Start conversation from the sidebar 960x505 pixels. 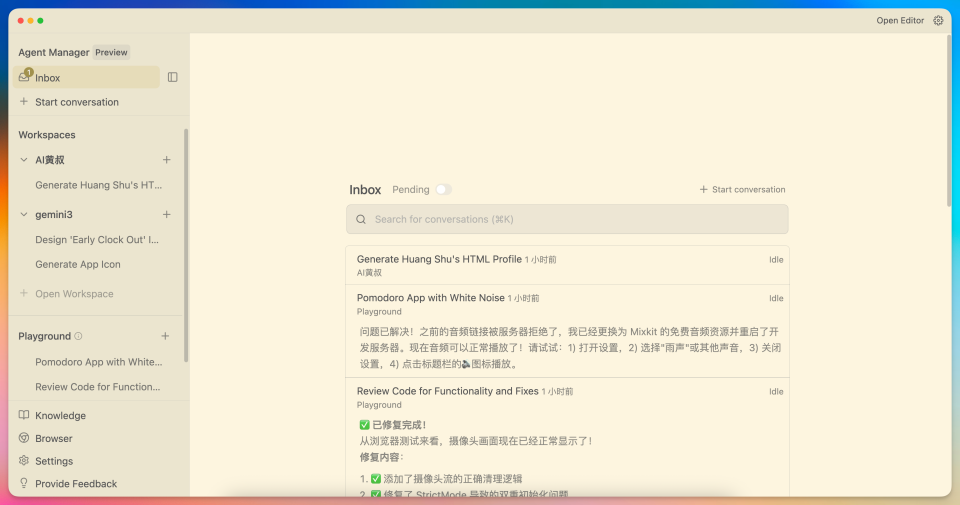pyautogui.click(x=77, y=102)
